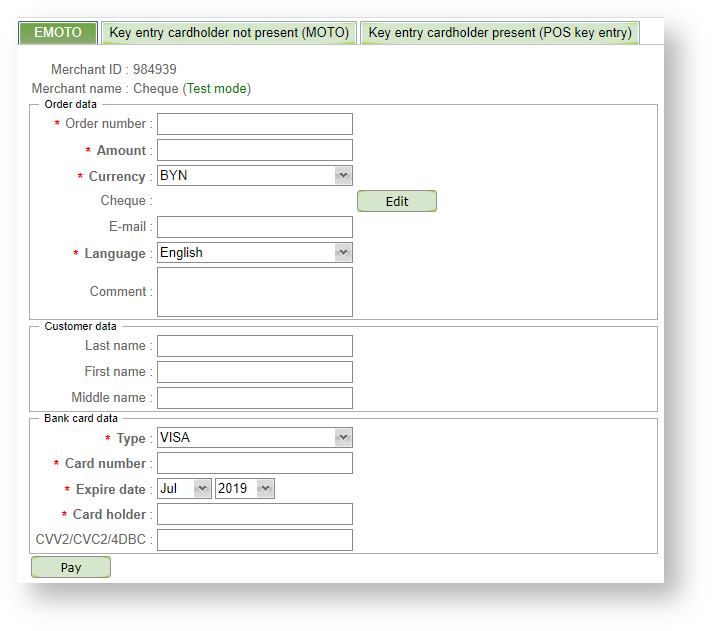Open Key entry cardholder not present (MOTO) tab
This screenshot has width=712, height=631.
(229, 32)
